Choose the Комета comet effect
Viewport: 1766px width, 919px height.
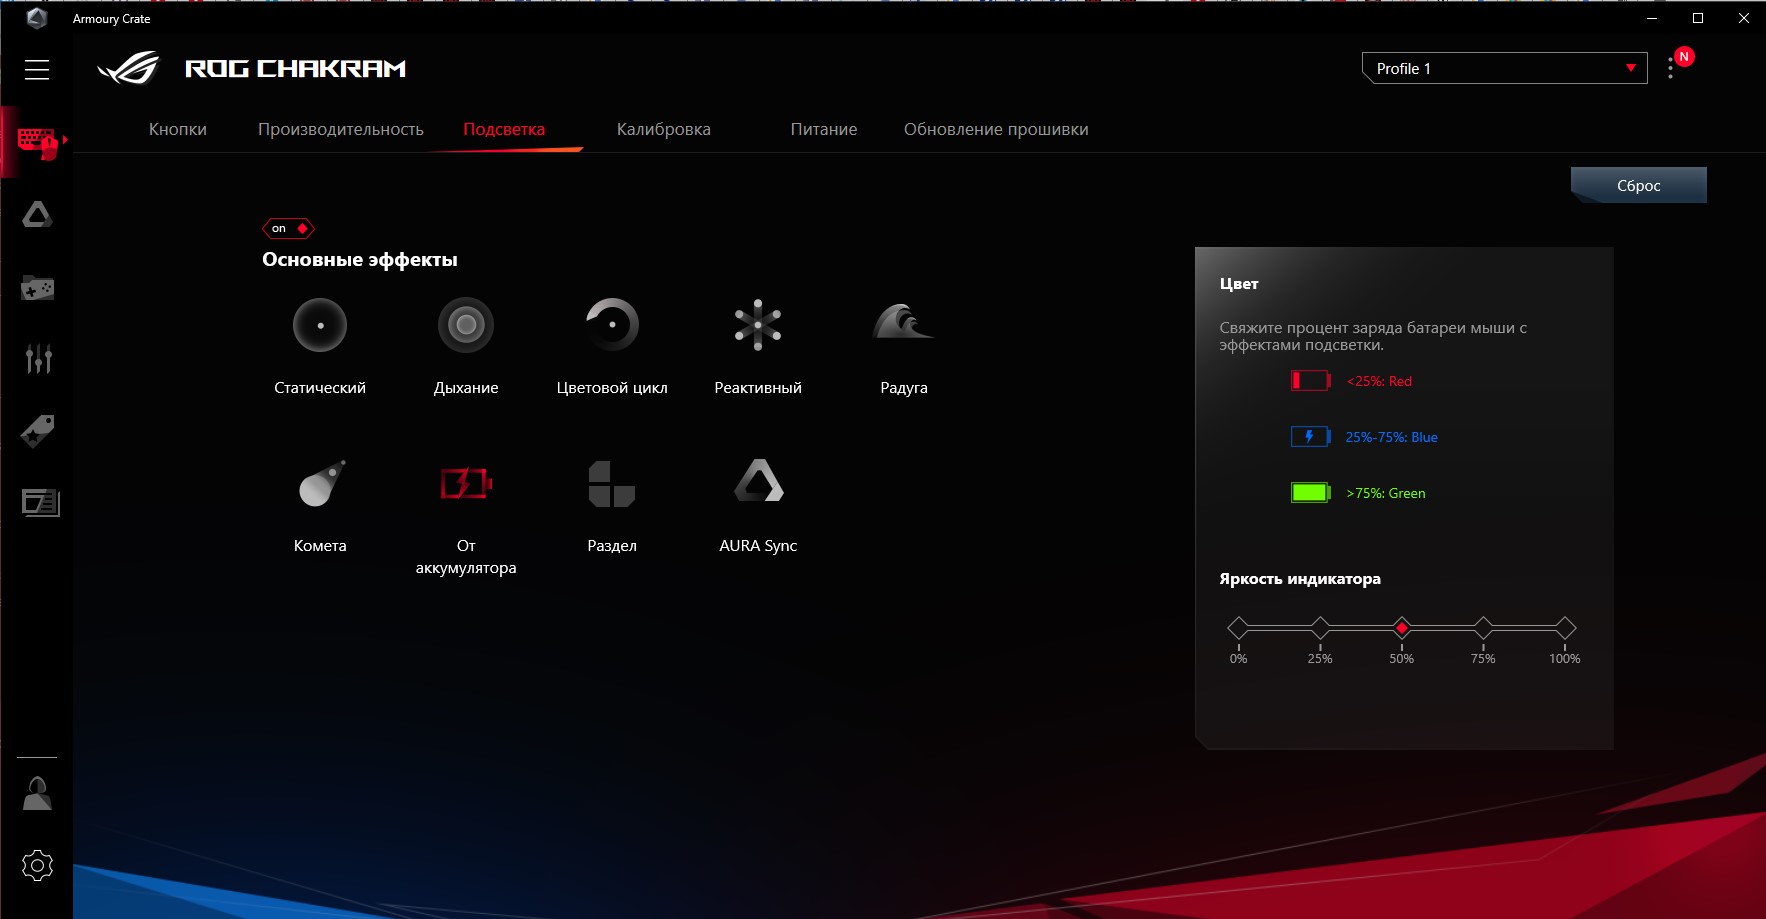[x=321, y=483]
